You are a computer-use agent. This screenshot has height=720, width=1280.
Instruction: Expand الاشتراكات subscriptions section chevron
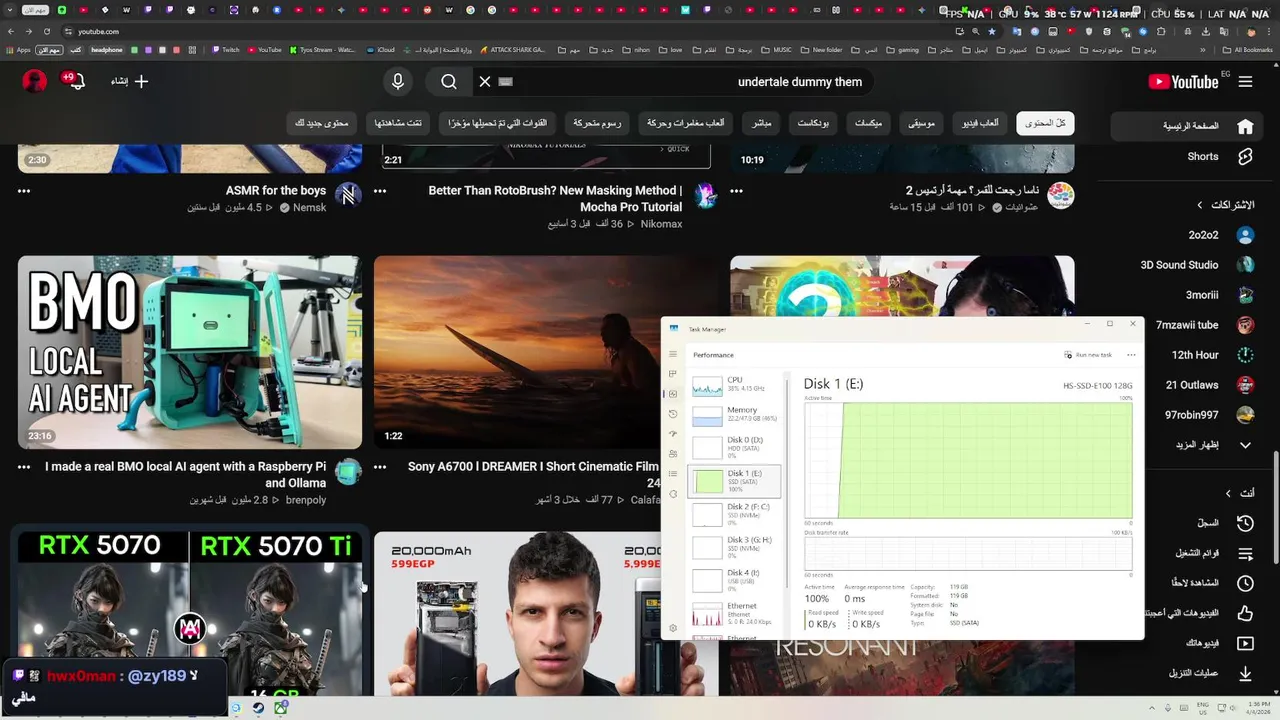(1200, 205)
